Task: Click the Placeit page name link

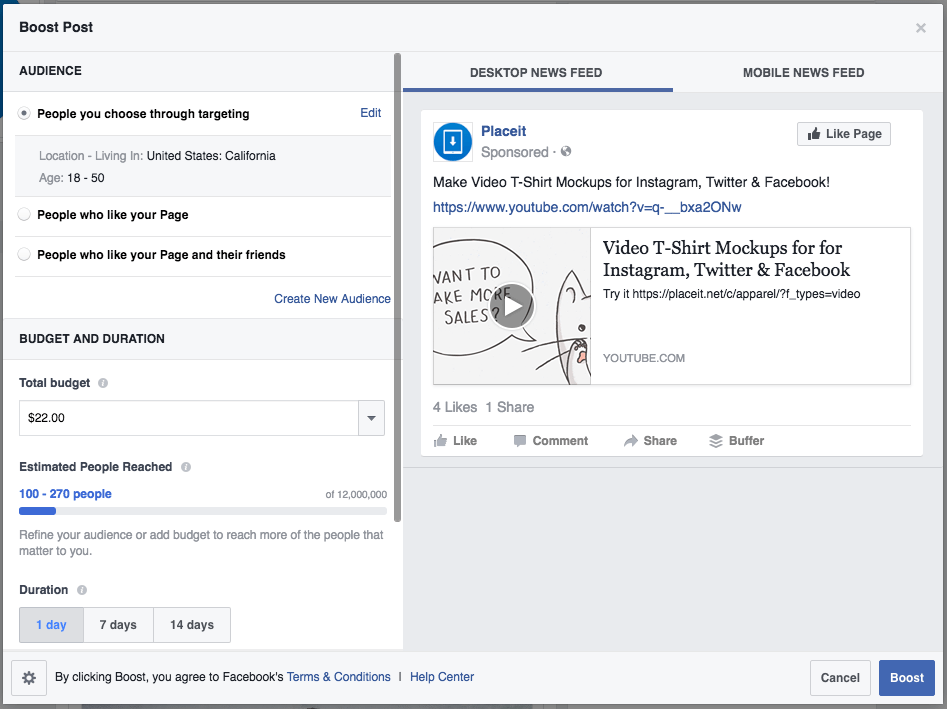Action: click(504, 131)
